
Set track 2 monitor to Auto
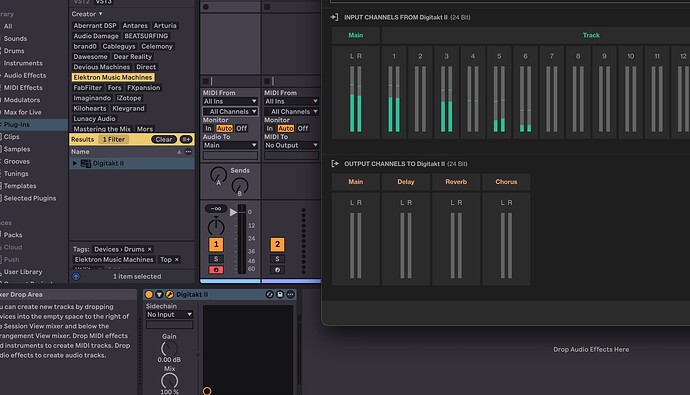tap(286, 128)
